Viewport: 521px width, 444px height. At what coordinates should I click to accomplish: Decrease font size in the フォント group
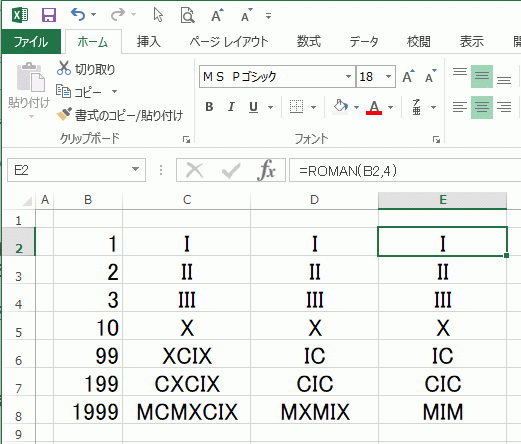[431, 76]
